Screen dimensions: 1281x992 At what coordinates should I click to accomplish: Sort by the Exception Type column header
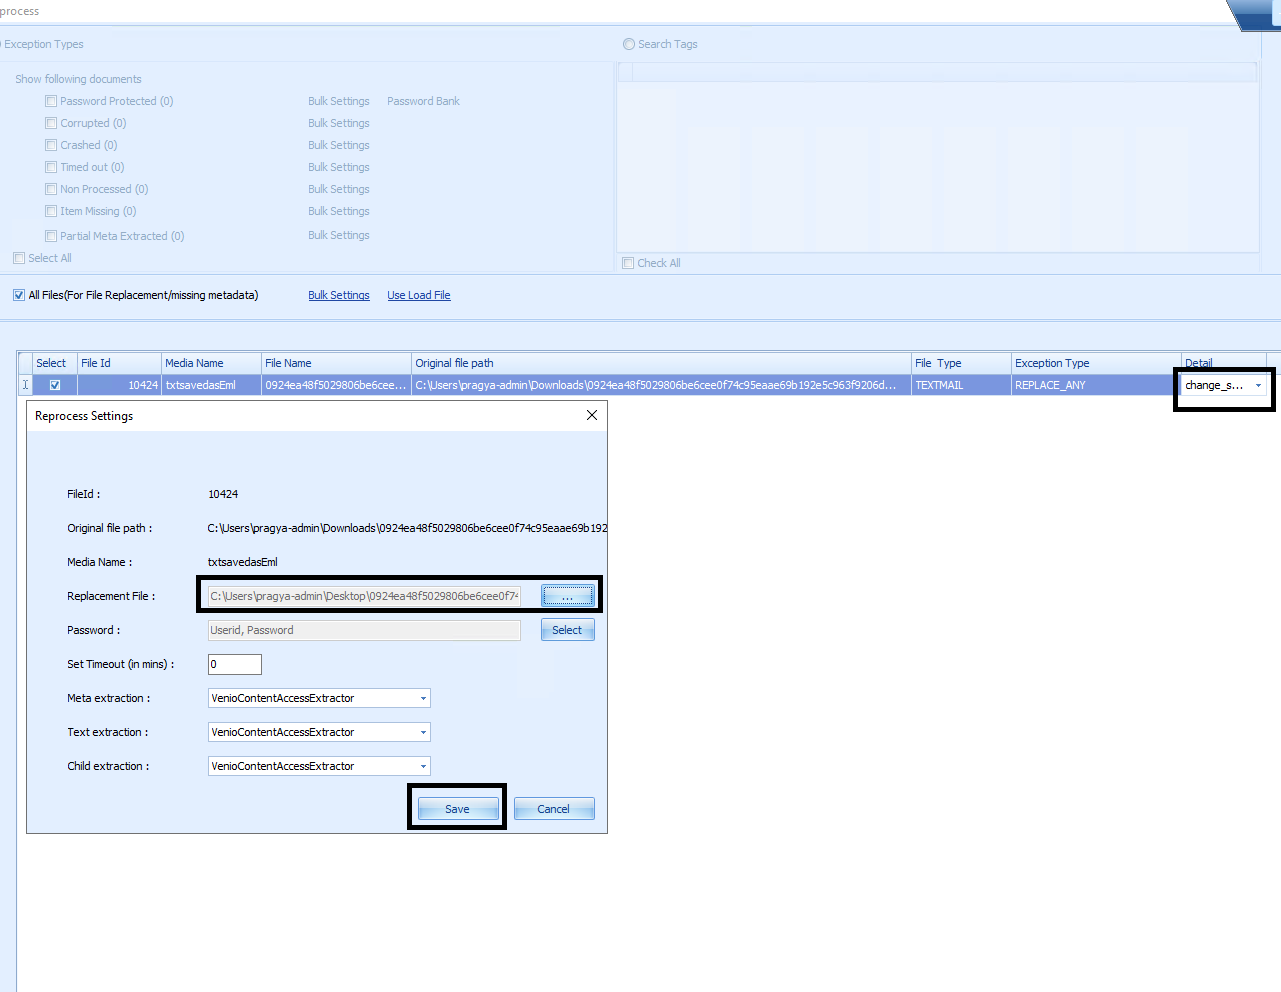[x=1096, y=363]
